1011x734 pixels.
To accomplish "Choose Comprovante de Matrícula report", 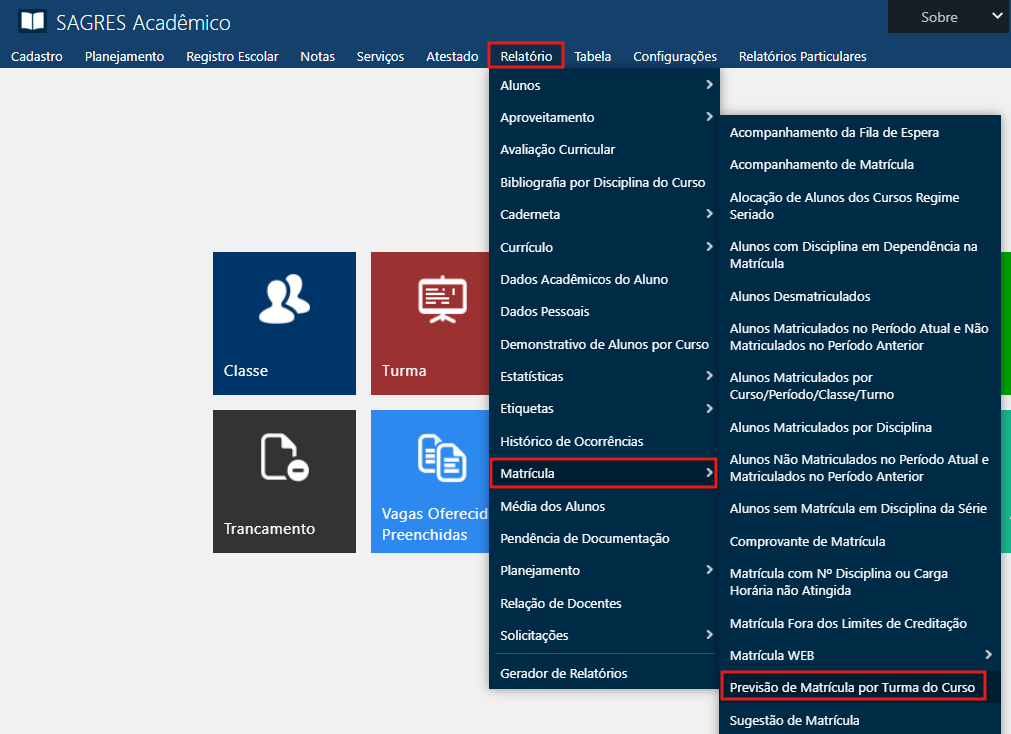I will [x=807, y=541].
